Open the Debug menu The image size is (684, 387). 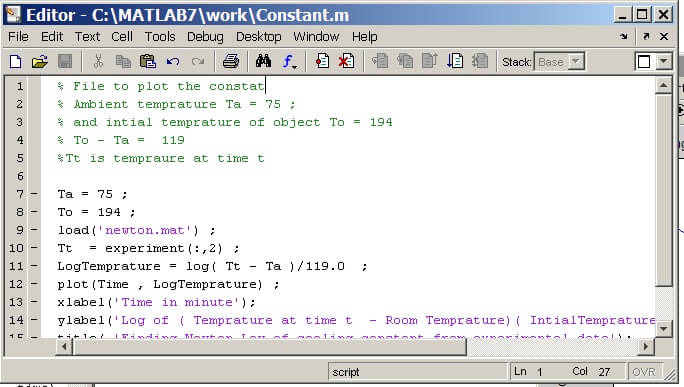click(205, 37)
